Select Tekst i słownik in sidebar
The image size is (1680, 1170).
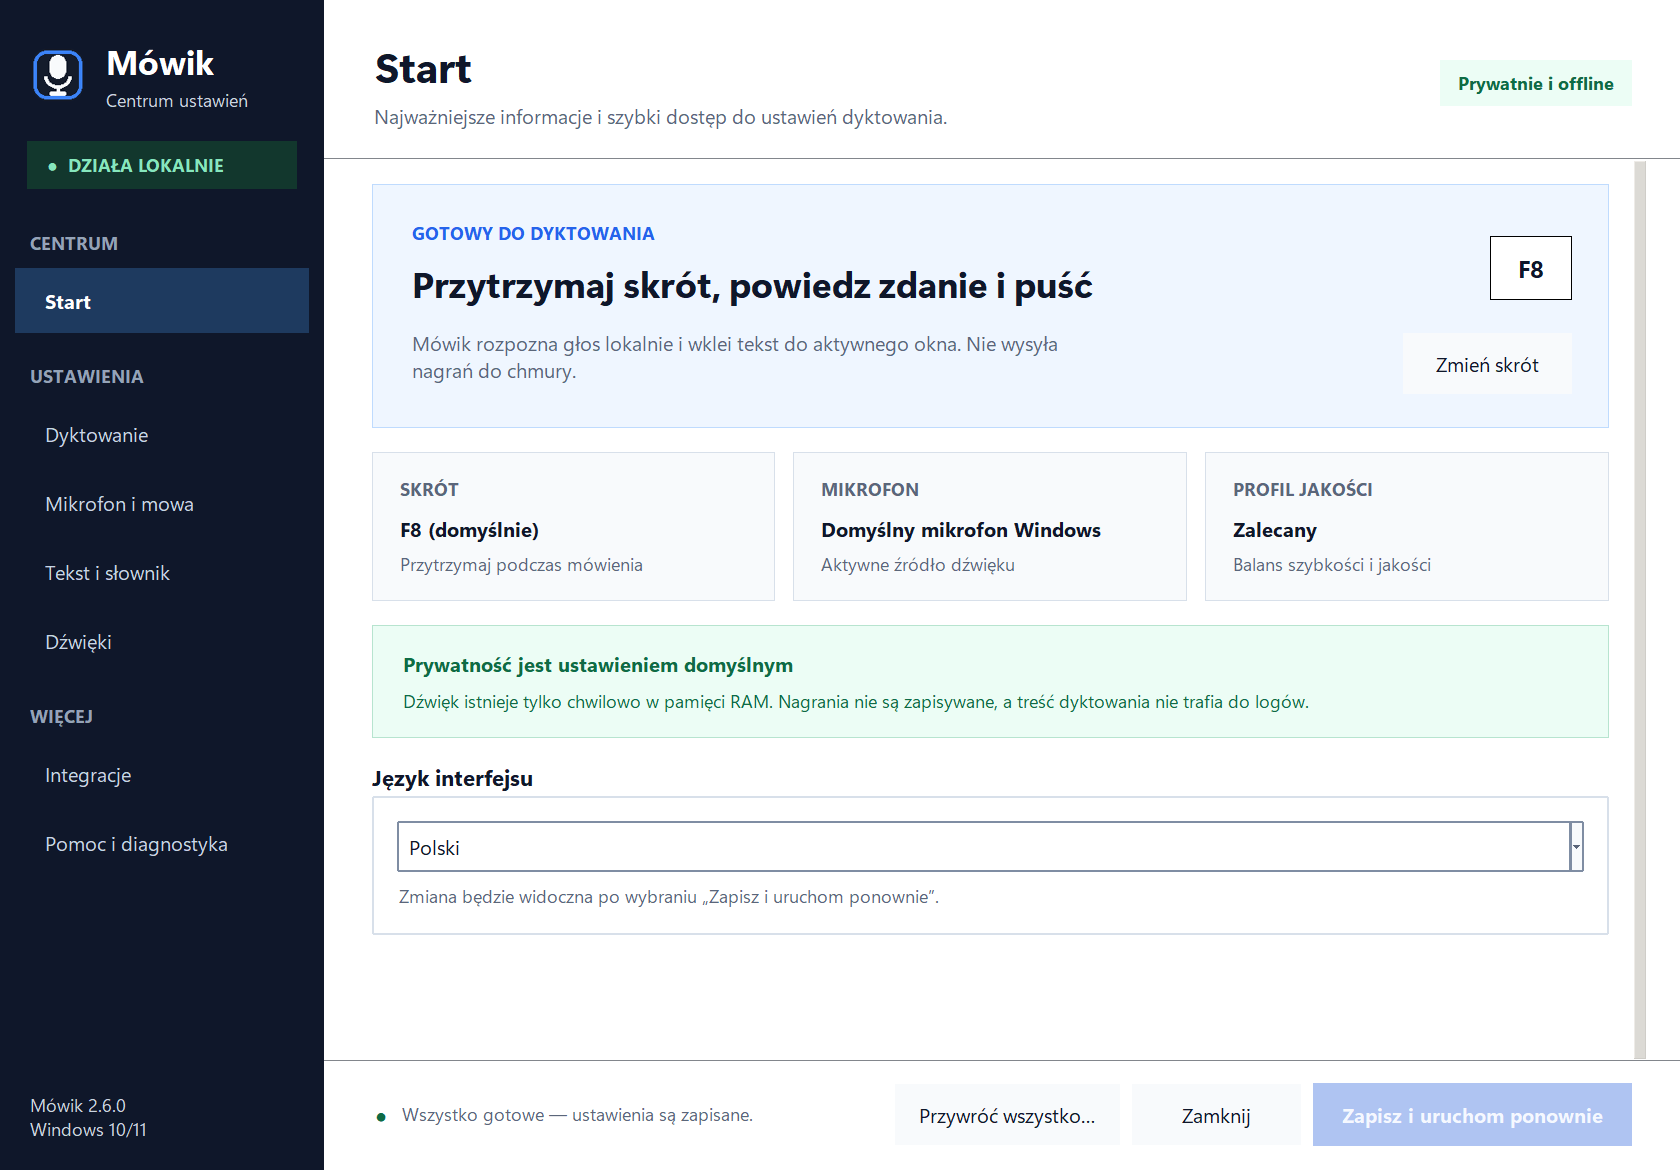click(162, 573)
